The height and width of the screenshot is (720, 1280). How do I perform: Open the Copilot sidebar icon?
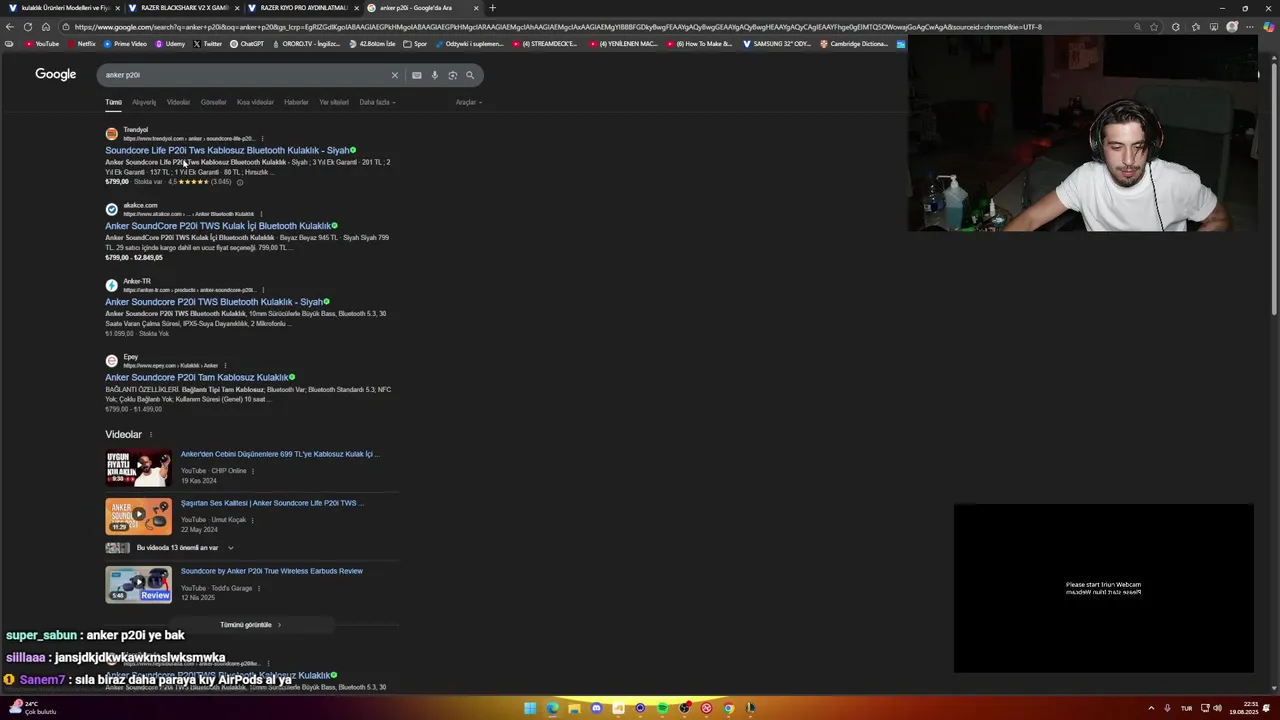1268,27
